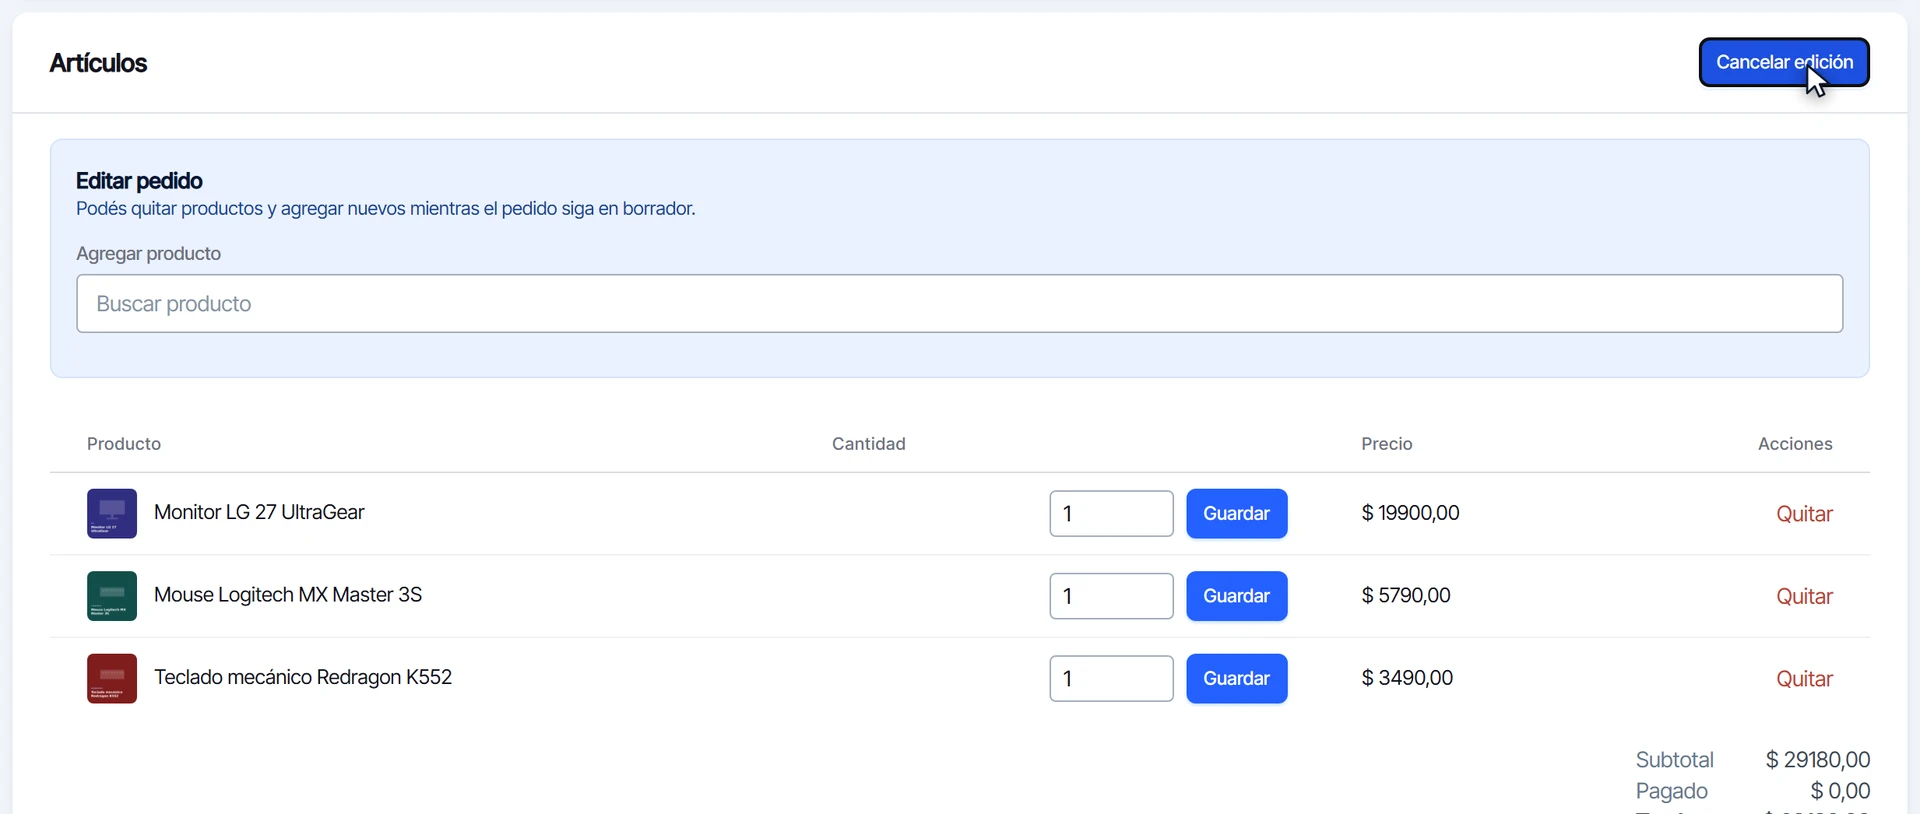Click the Editar pedido heading

click(x=139, y=181)
